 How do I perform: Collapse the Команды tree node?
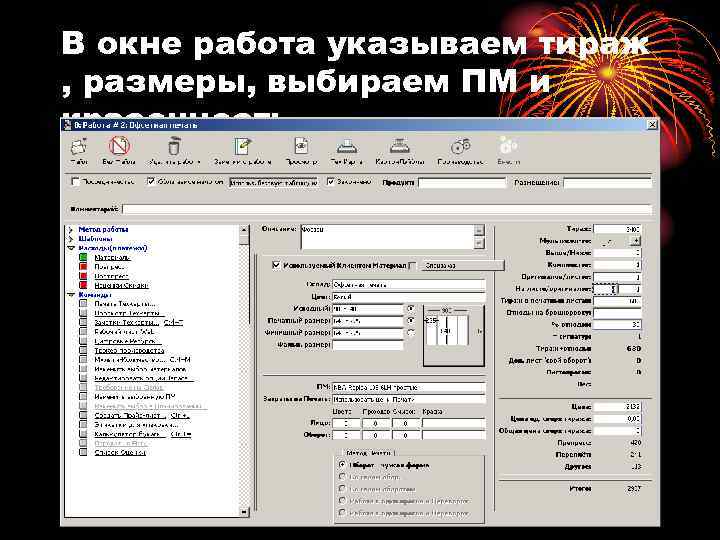(71, 294)
